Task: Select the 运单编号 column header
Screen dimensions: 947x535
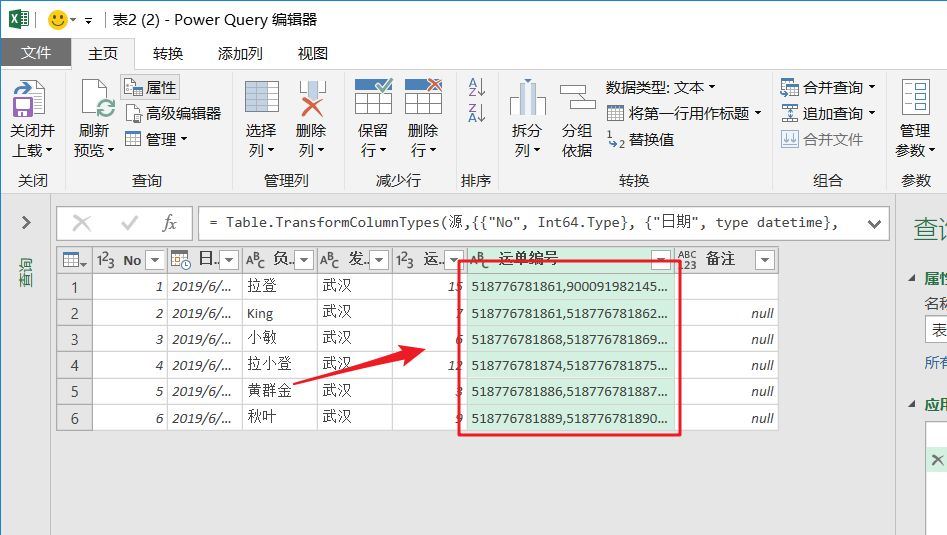Action: click(x=570, y=259)
